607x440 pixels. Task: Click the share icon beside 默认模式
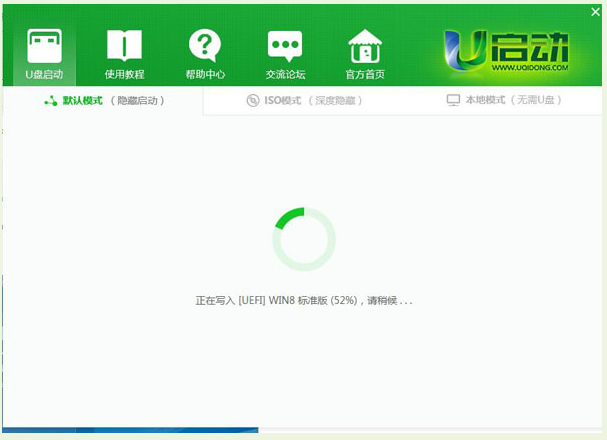click(x=51, y=101)
